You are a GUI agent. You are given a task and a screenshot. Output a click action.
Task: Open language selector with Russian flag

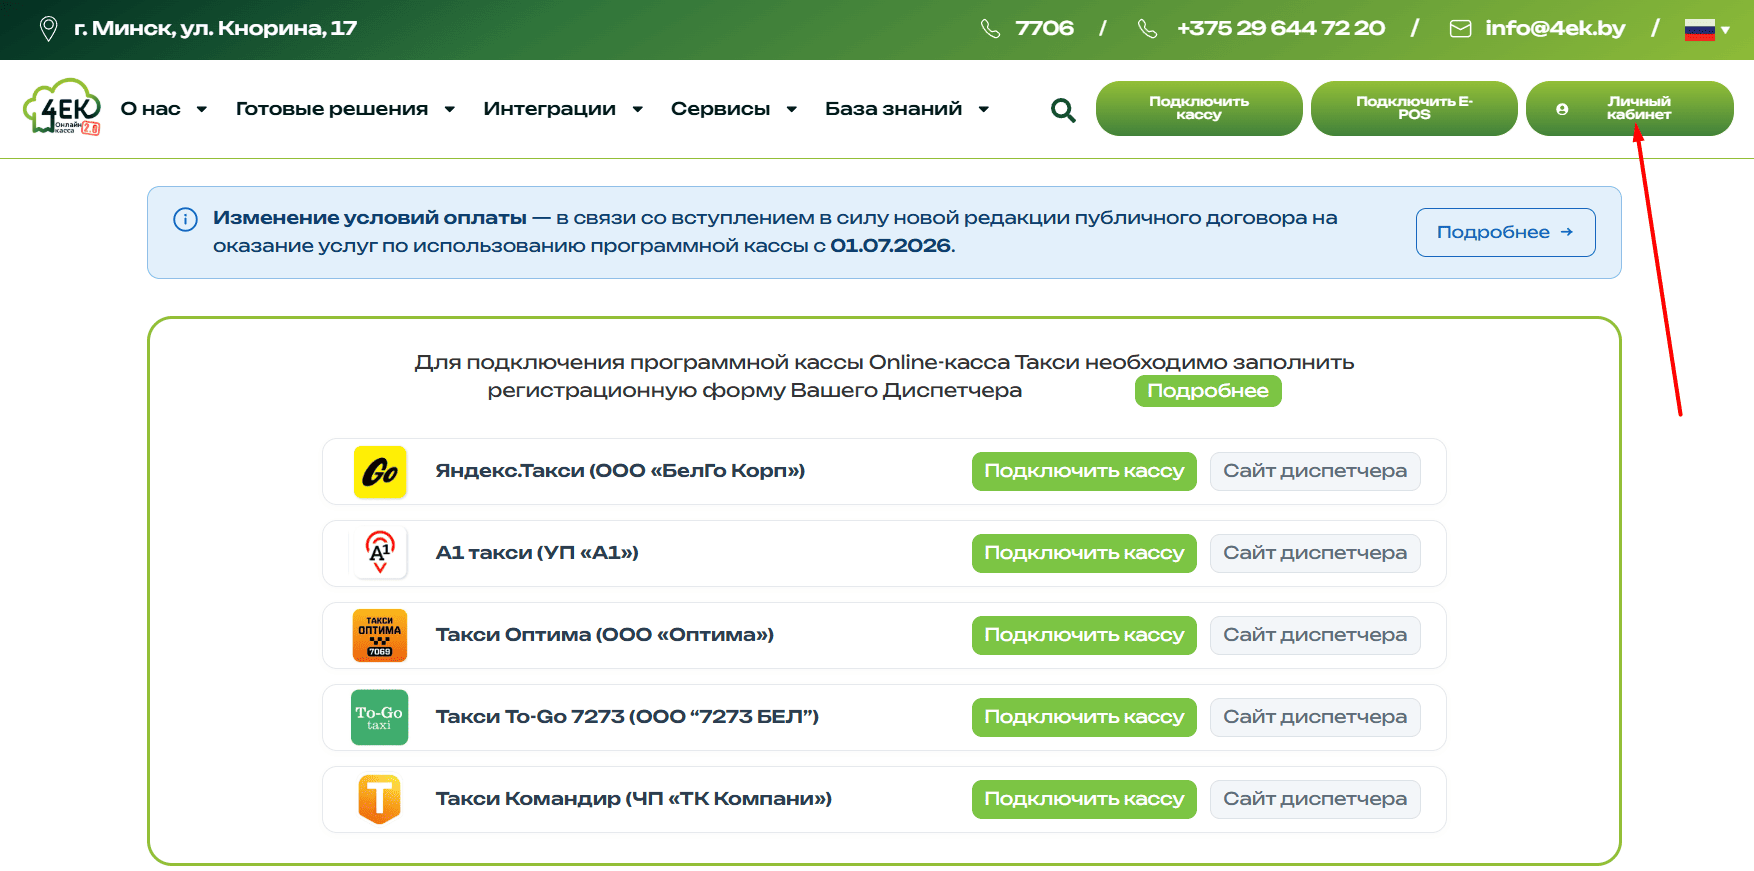[x=1707, y=29]
